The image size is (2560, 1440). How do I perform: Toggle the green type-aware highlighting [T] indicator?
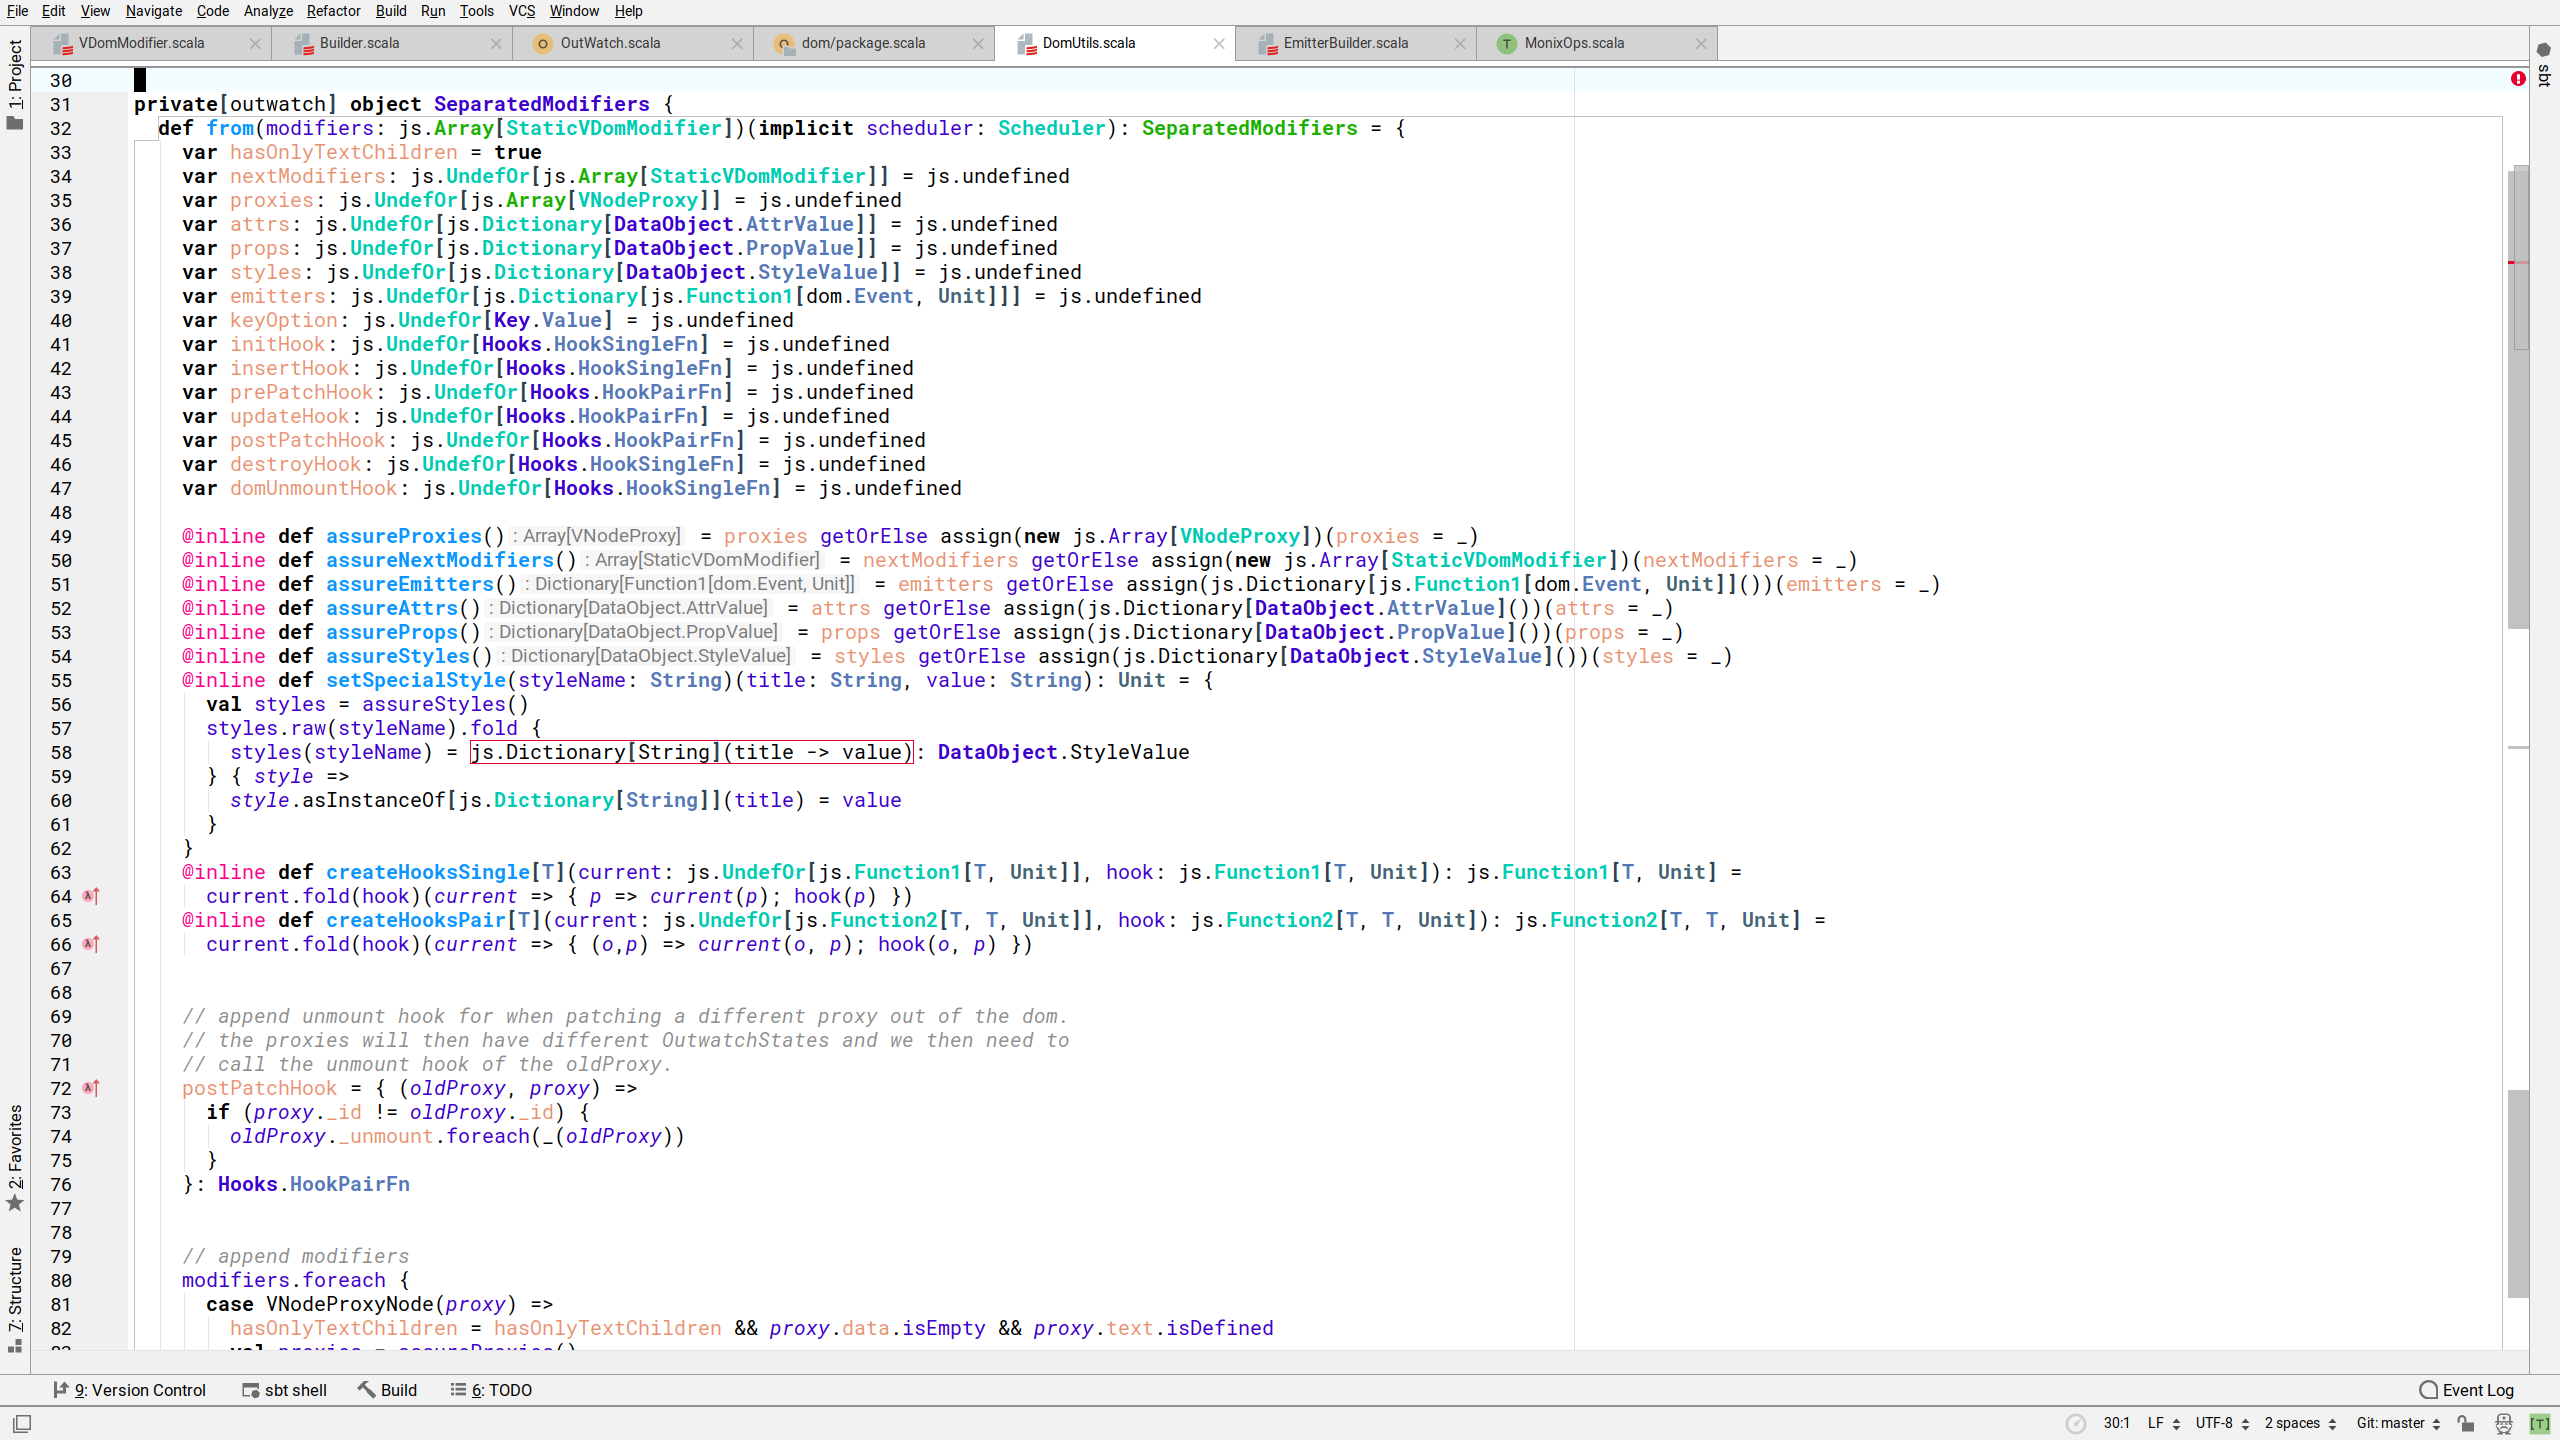[2539, 1423]
